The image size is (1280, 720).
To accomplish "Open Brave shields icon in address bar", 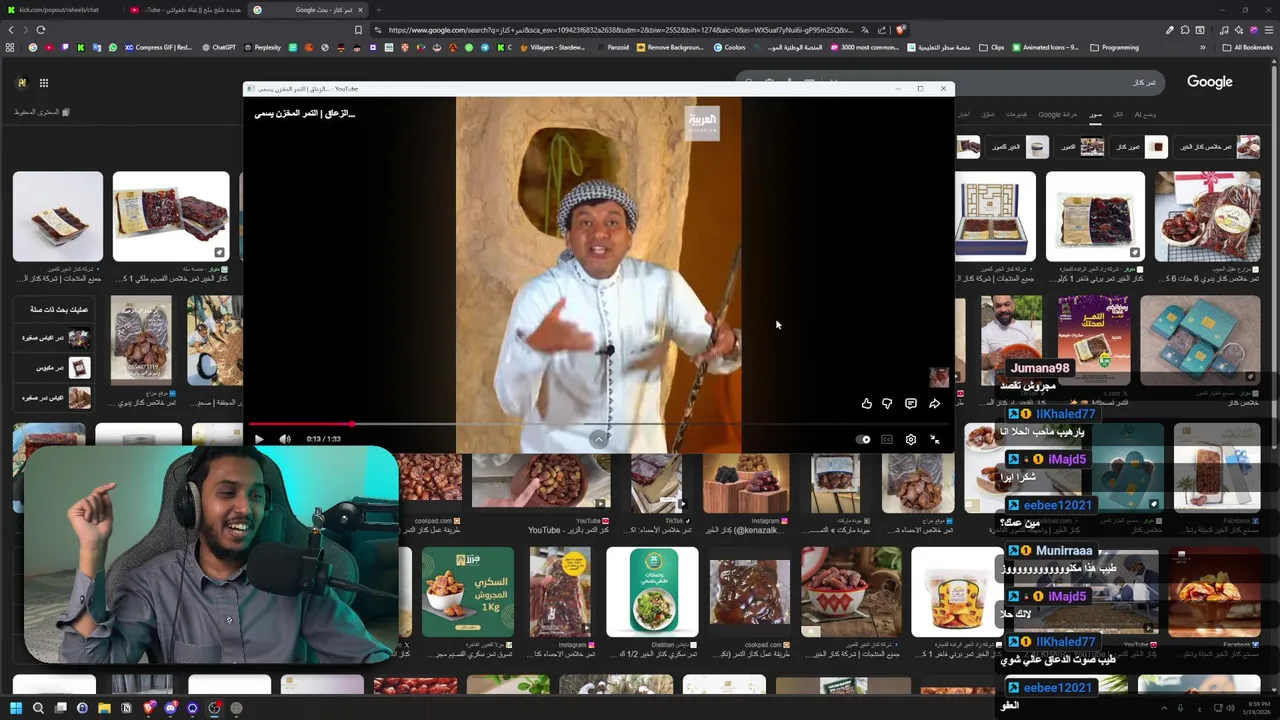I will click(x=899, y=30).
